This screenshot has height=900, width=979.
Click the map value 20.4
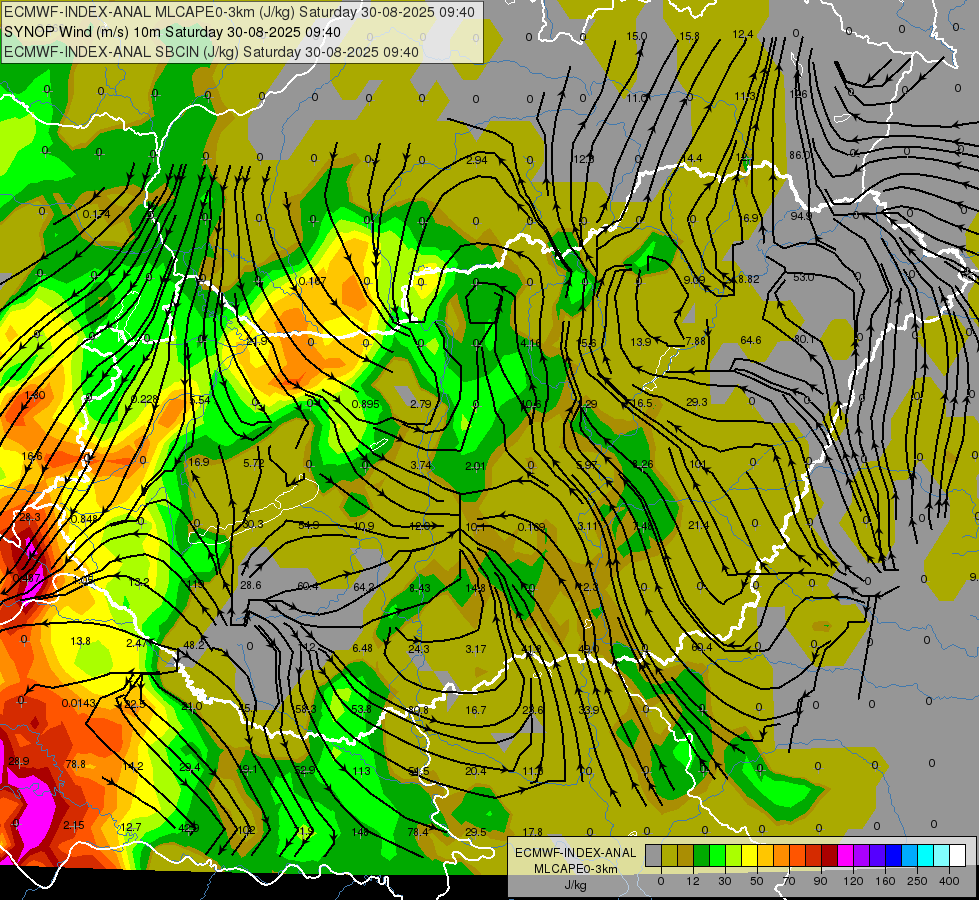coord(475,771)
